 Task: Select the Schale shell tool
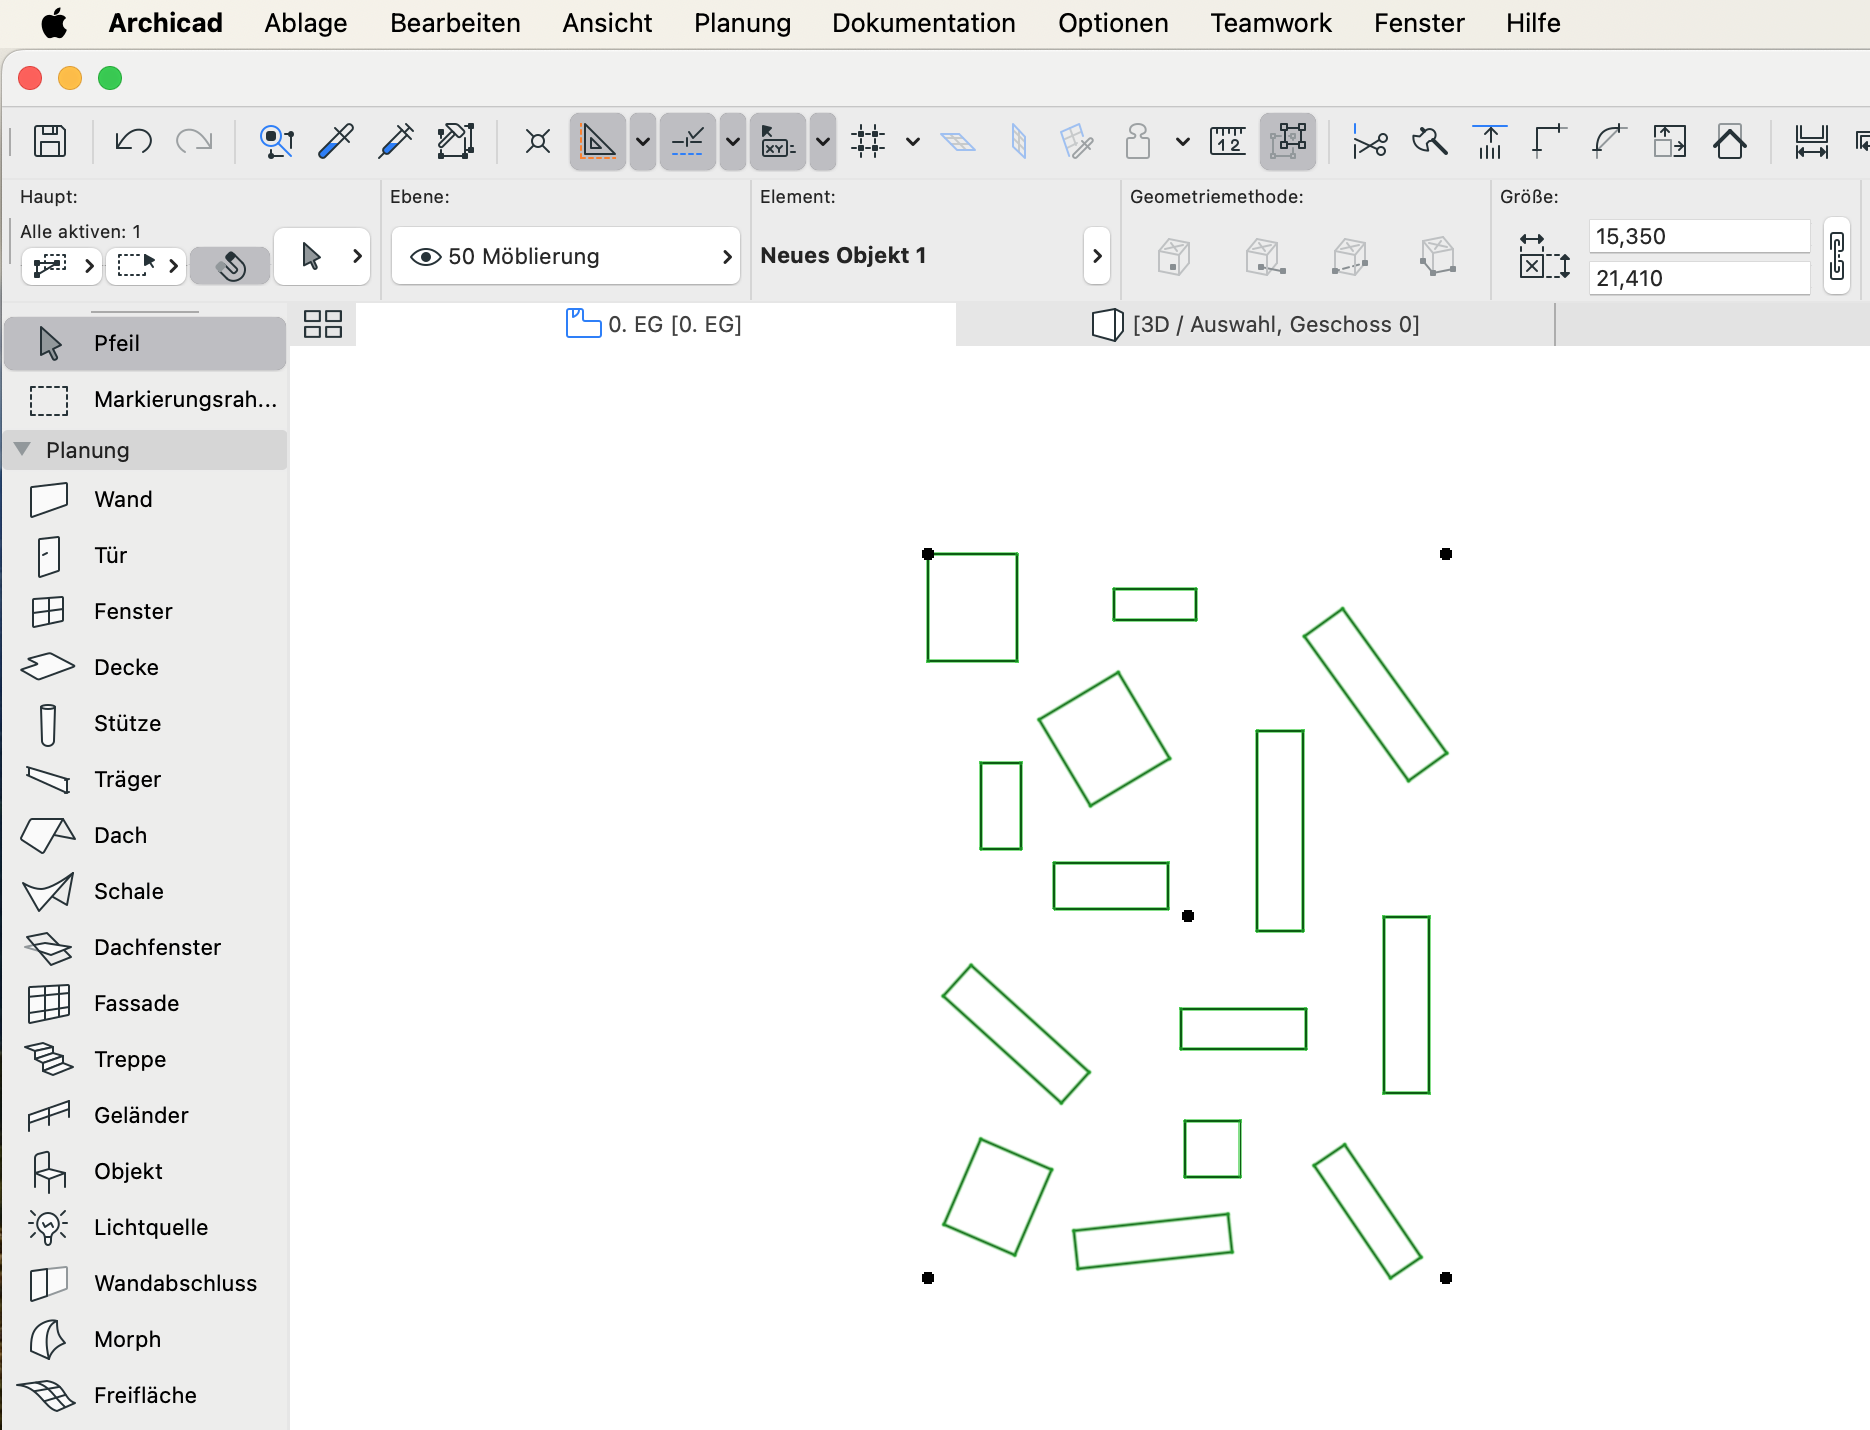pyautogui.click(x=146, y=891)
